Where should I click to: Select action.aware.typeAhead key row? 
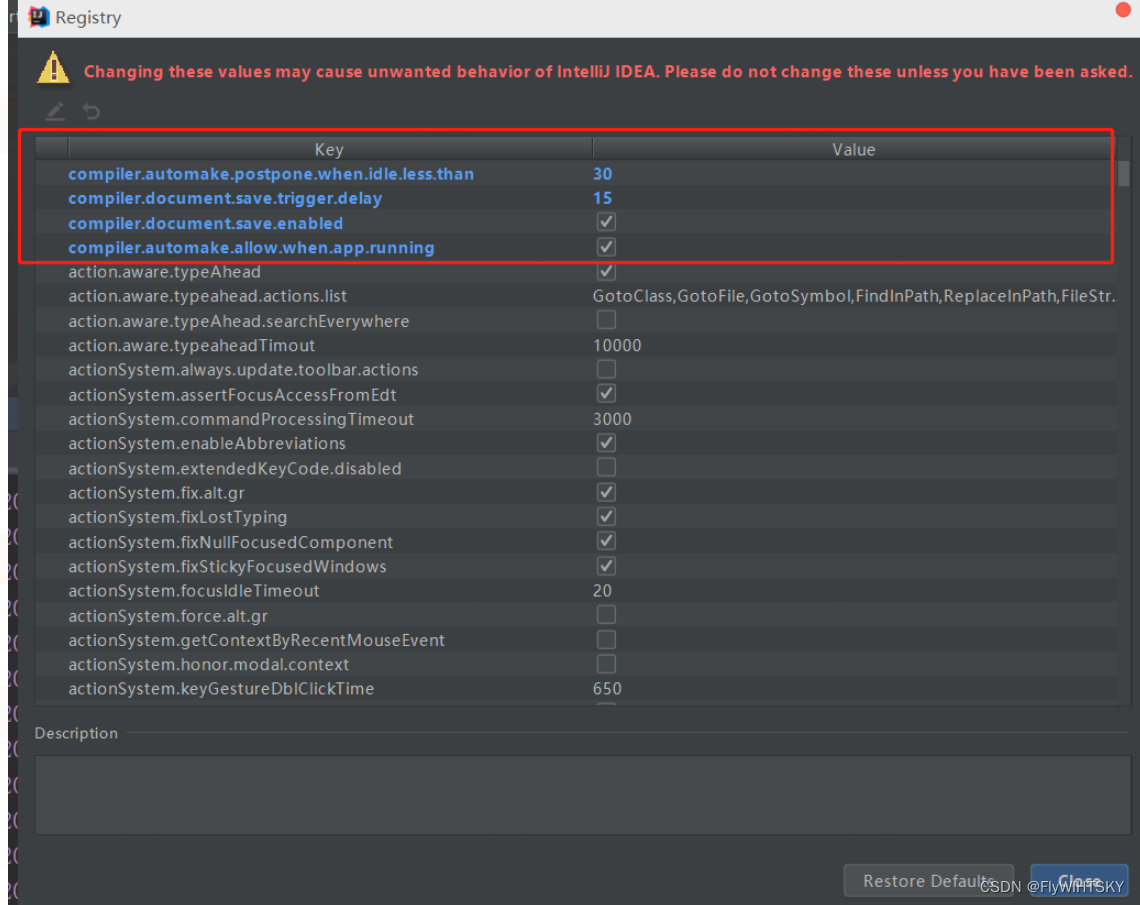click(164, 272)
